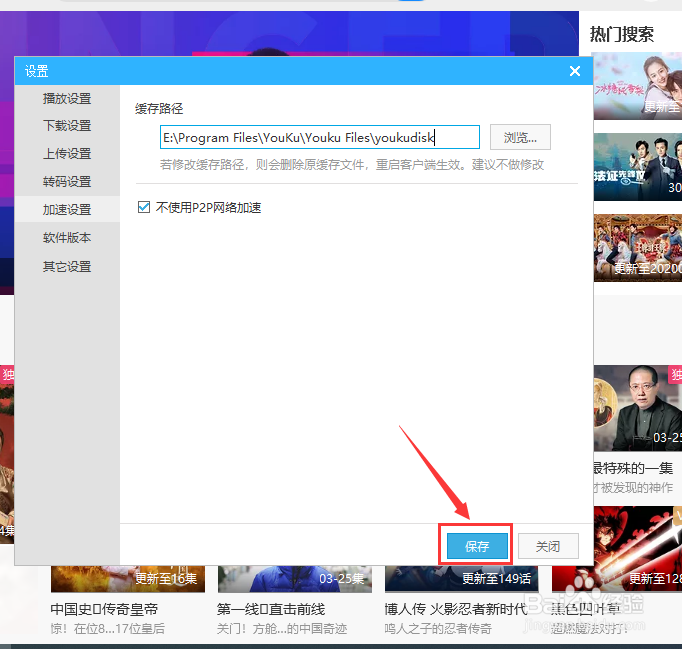Close the 设置 dialog with X

[575, 71]
